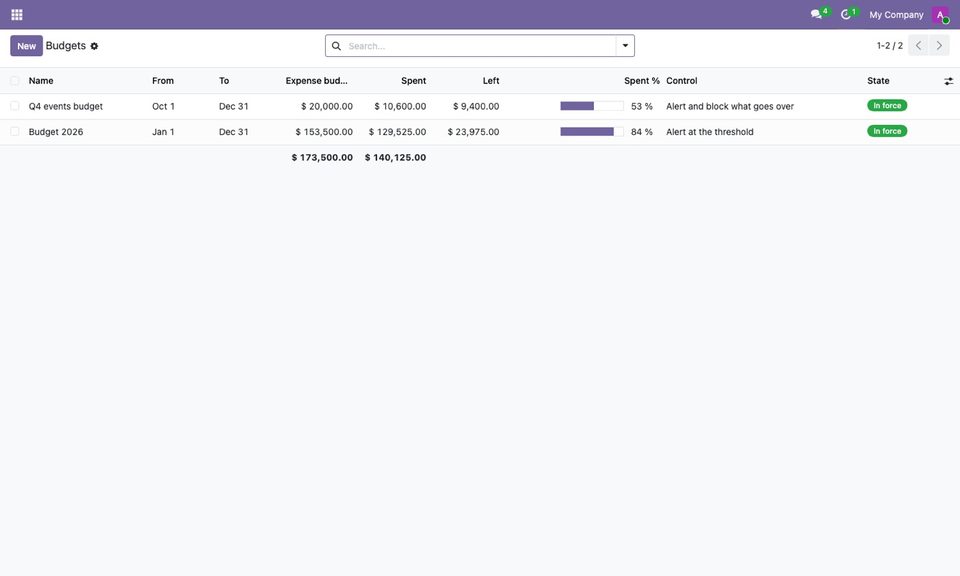Image resolution: width=960 pixels, height=576 pixels.
Task: Click the $ 23,975.00 left cell
Action: (x=473, y=132)
